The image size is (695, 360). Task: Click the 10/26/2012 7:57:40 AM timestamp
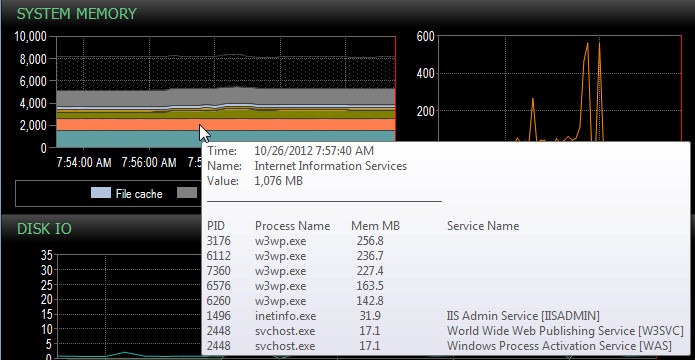(314, 151)
